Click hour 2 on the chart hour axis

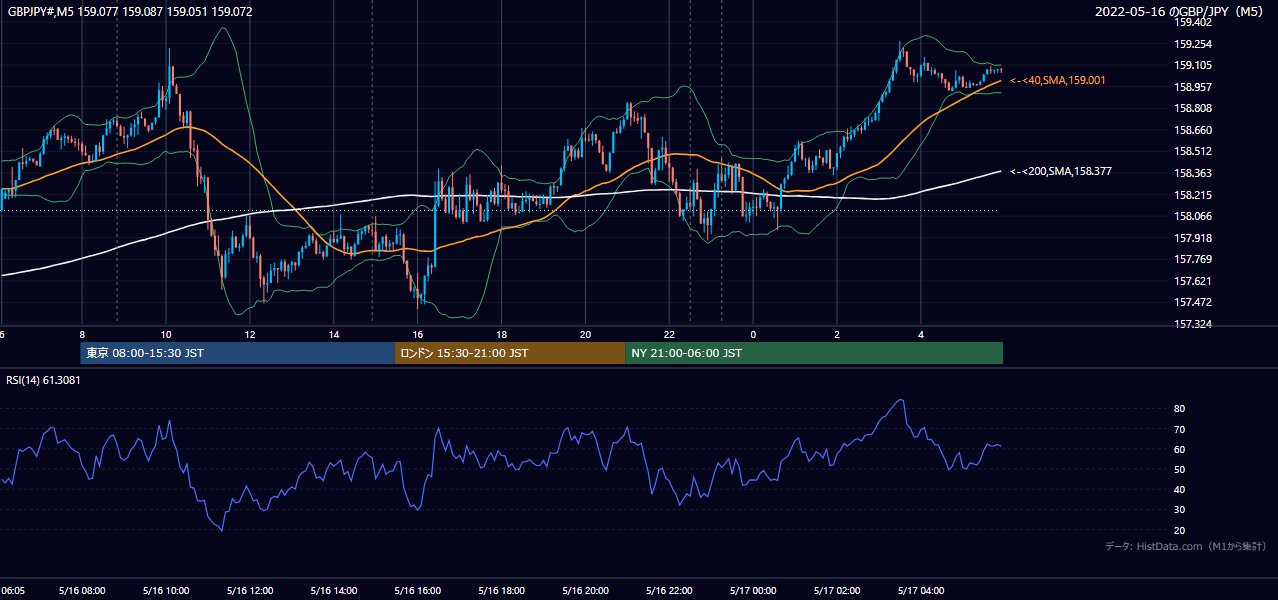click(x=837, y=335)
